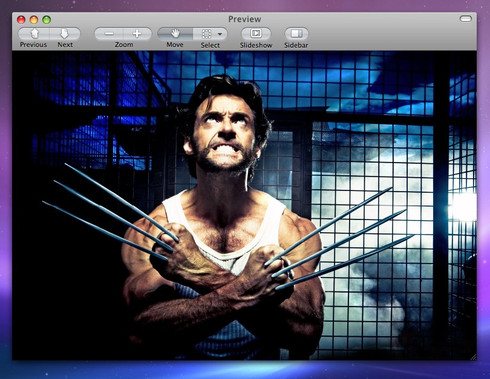Click the Preview window title text

pyautogui.click(x=245, y=19)
